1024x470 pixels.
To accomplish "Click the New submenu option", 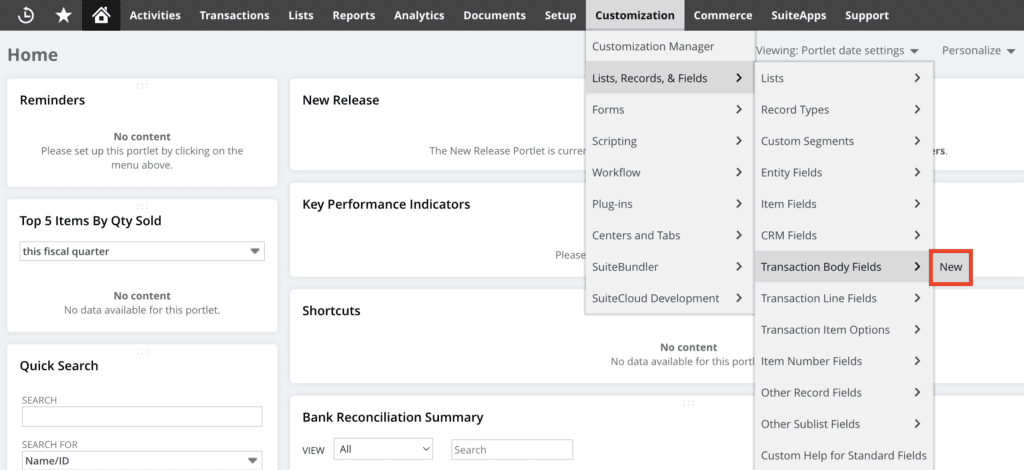I will pyautogui.click(x=950, y=267).
